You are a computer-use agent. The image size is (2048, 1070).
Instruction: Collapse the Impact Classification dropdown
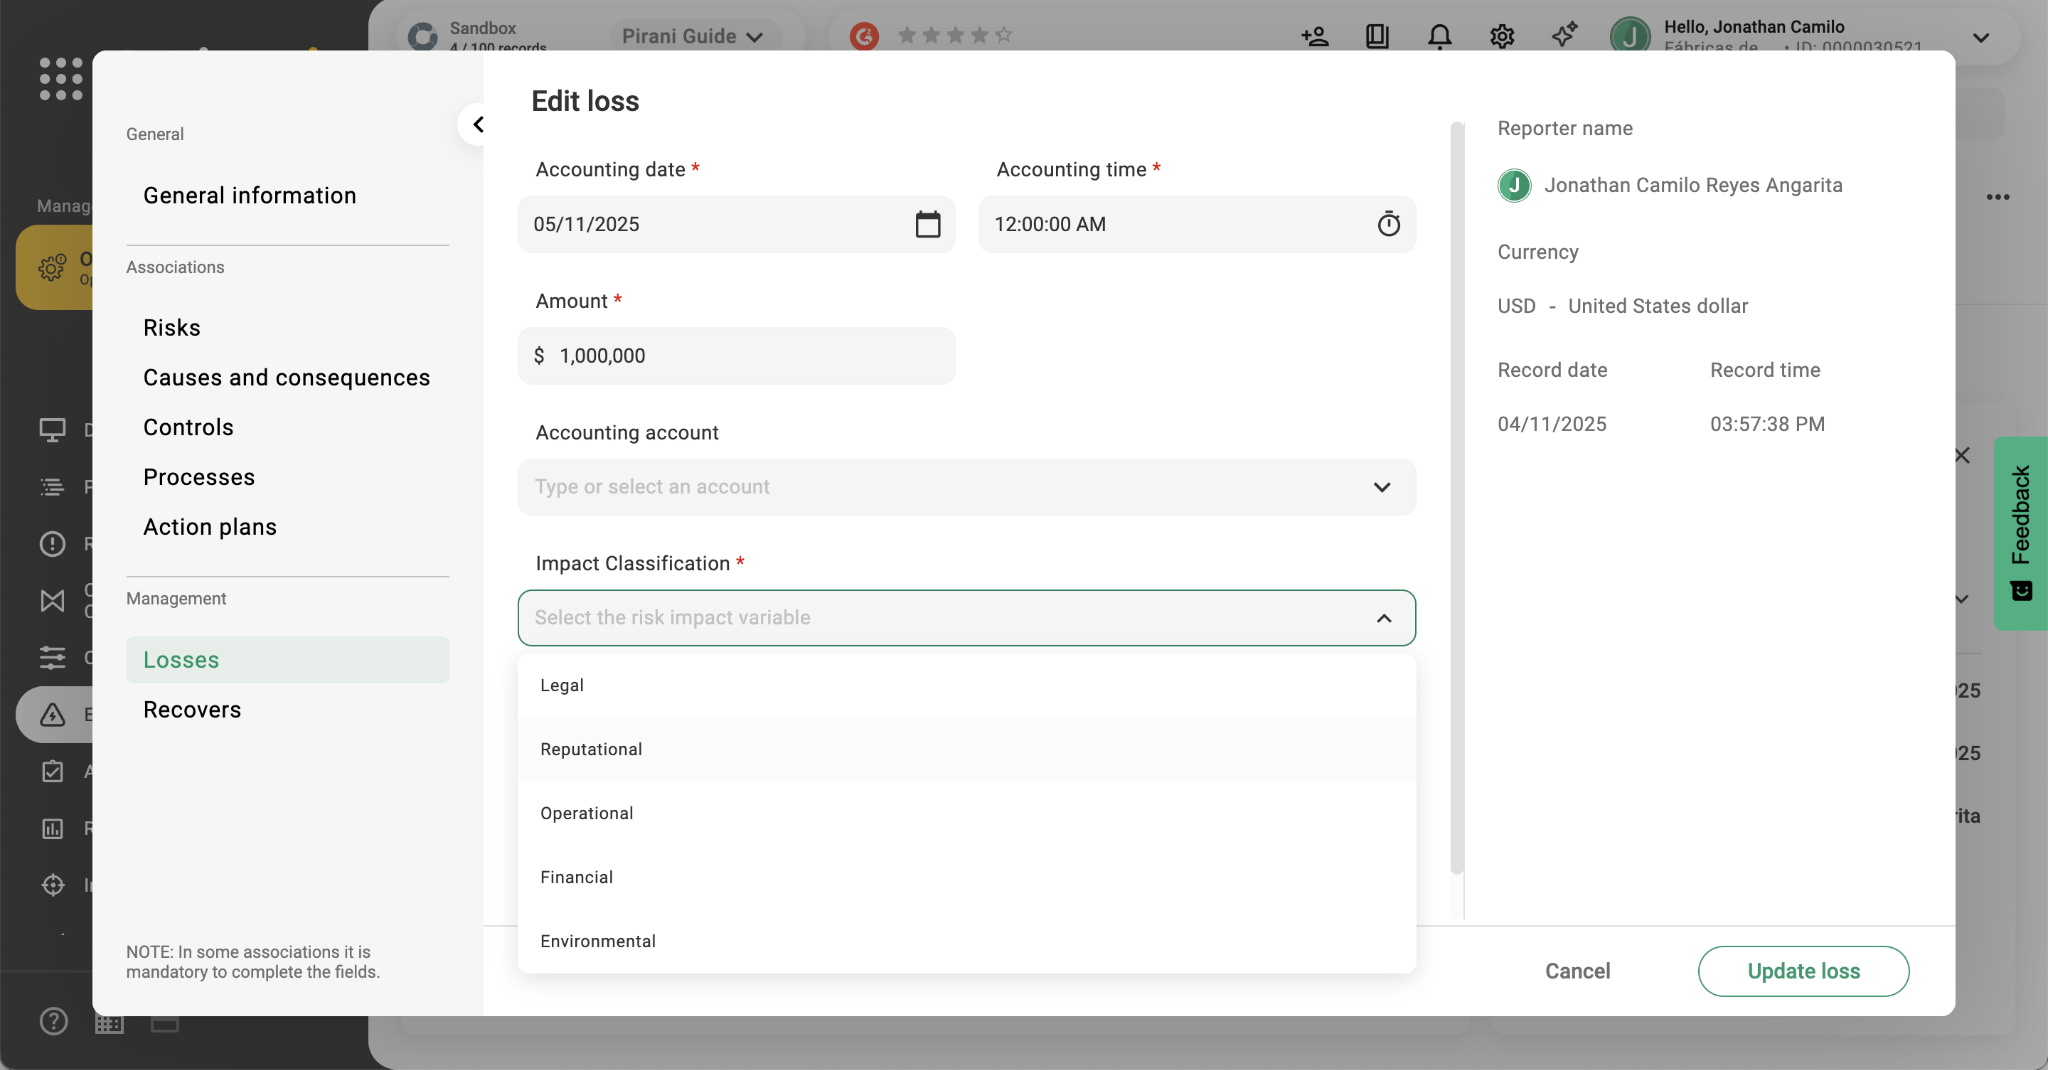pos(1383,618)
